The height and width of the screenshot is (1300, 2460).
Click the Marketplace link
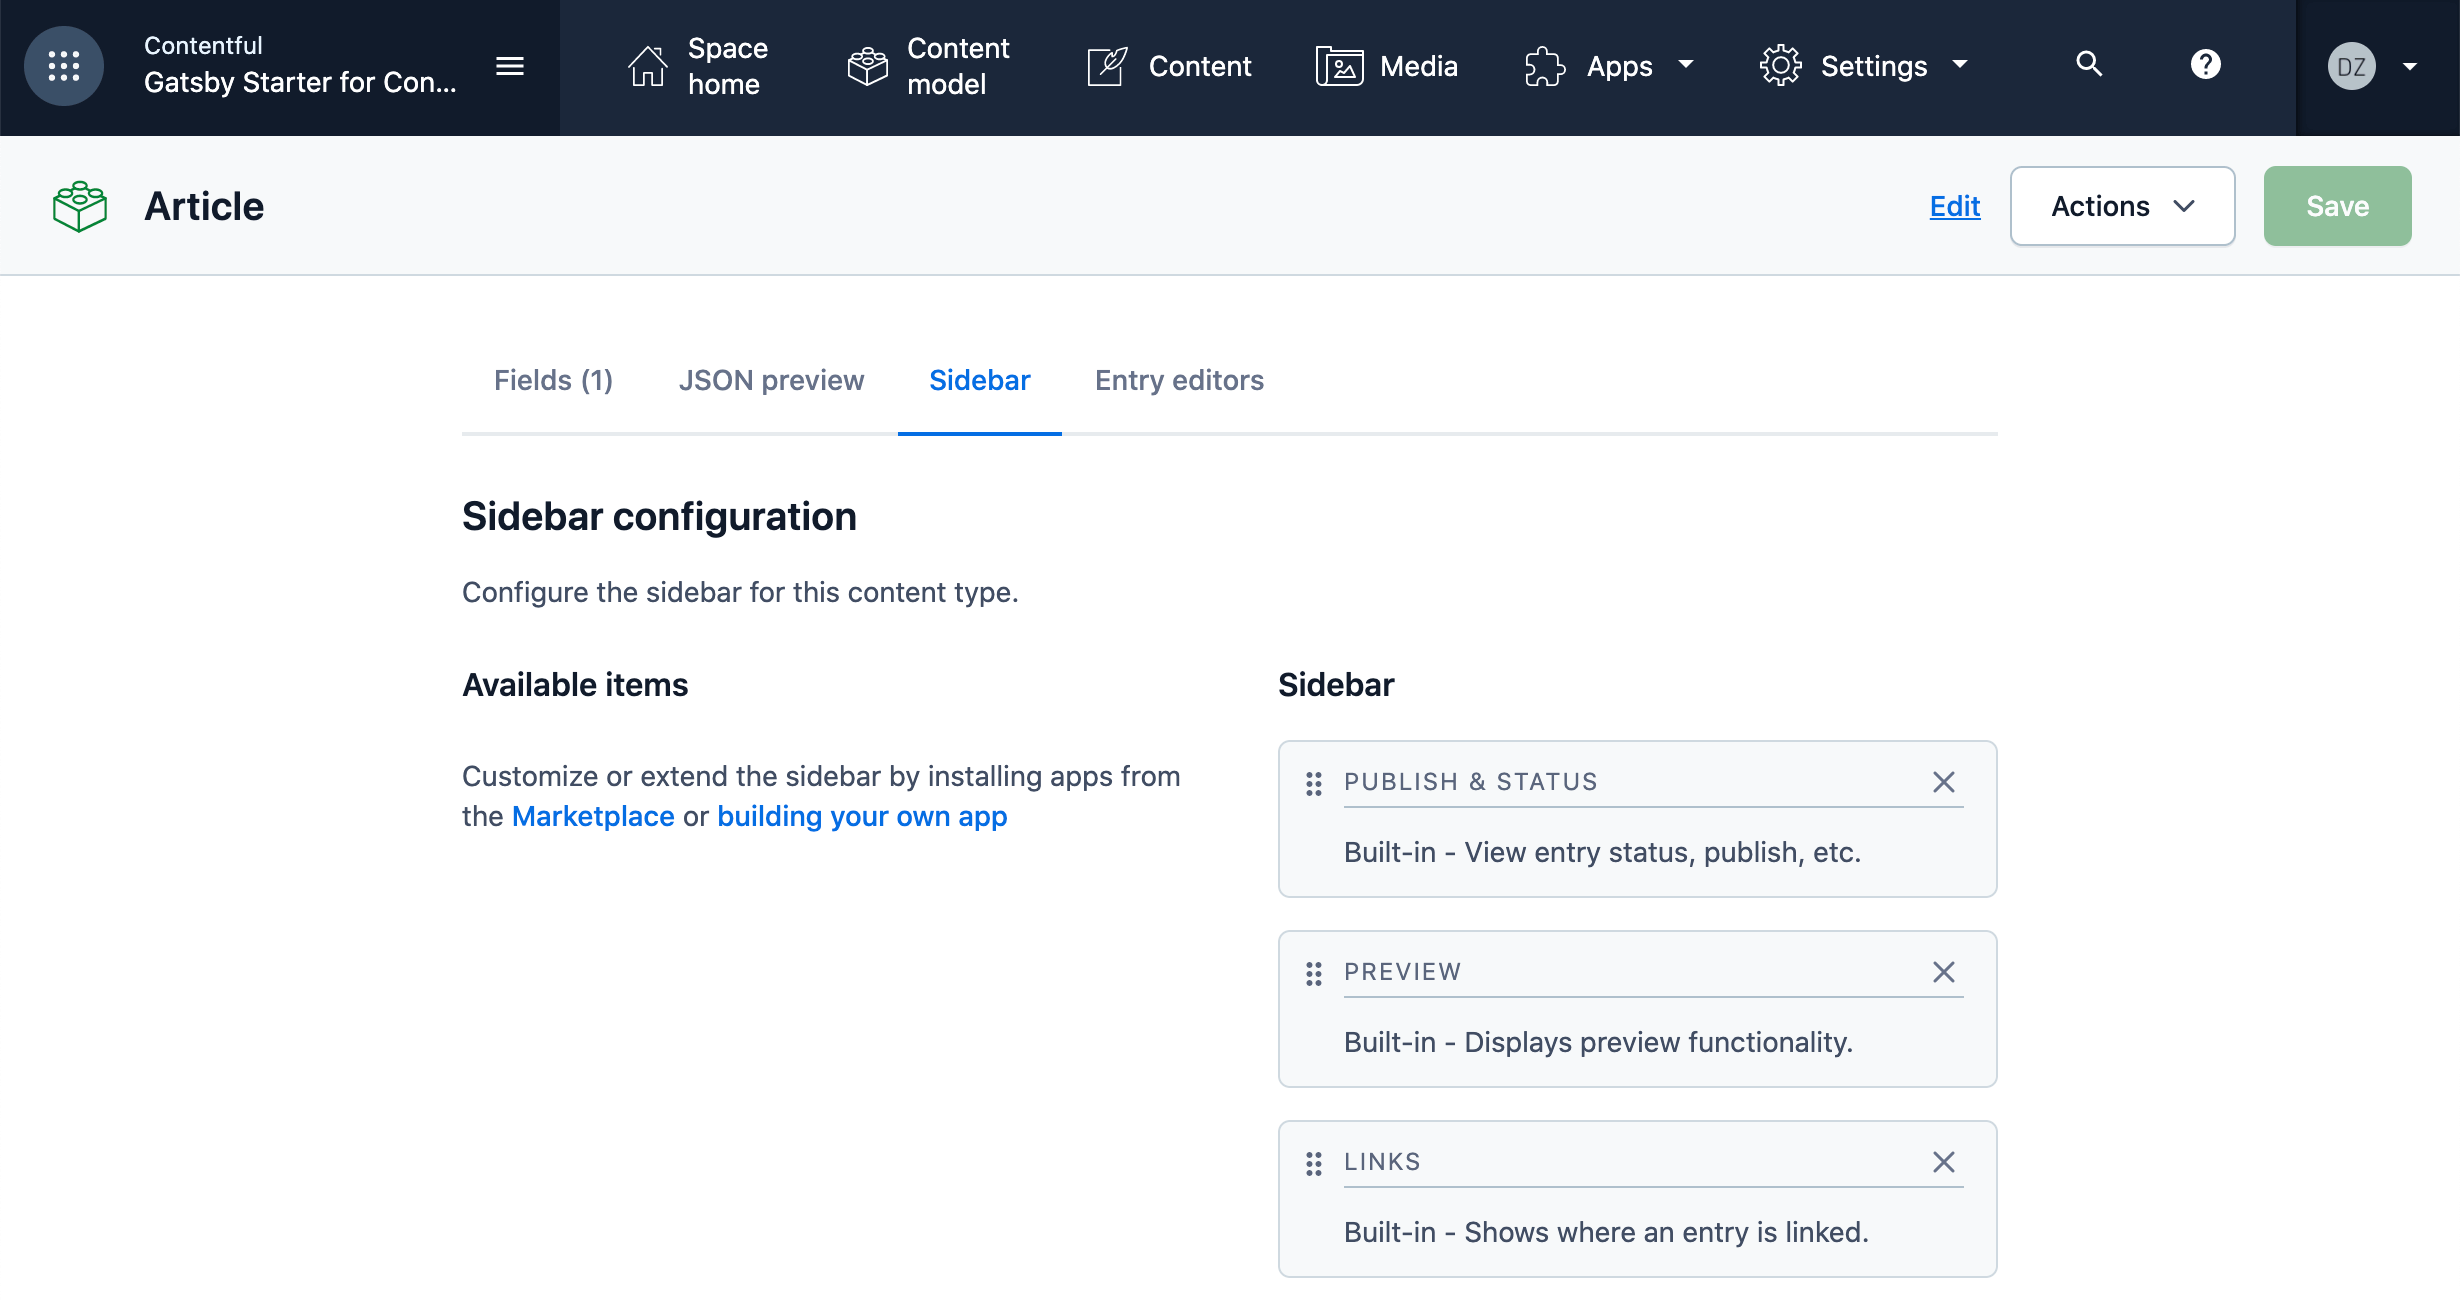592,816
